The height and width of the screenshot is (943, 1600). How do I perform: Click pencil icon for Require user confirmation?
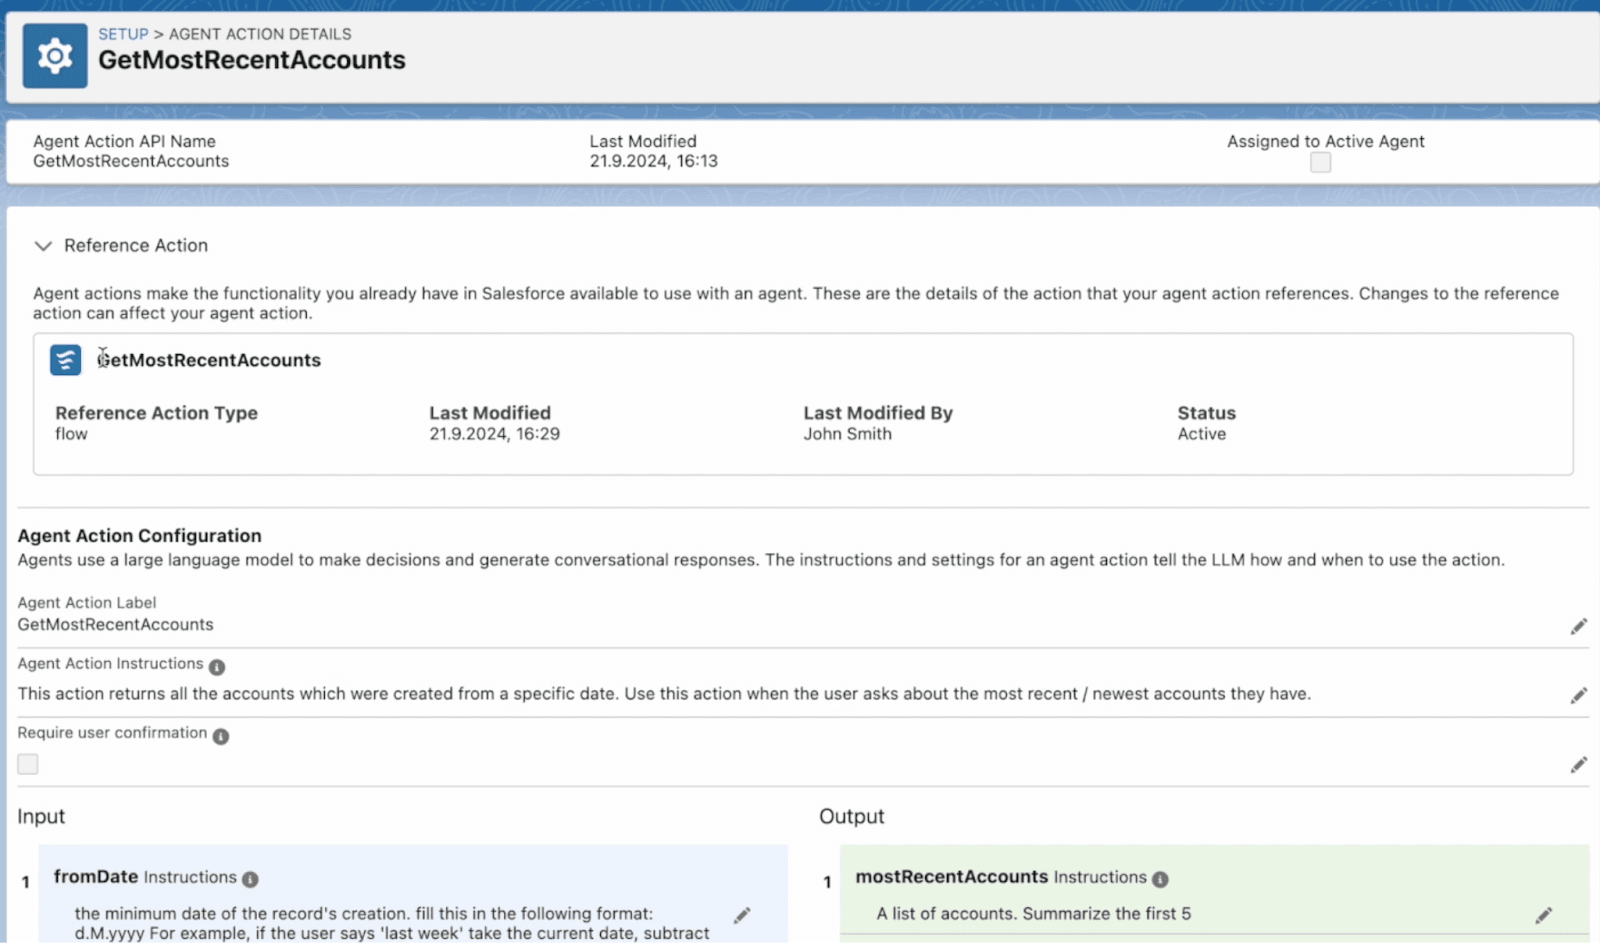point(1578,765)
